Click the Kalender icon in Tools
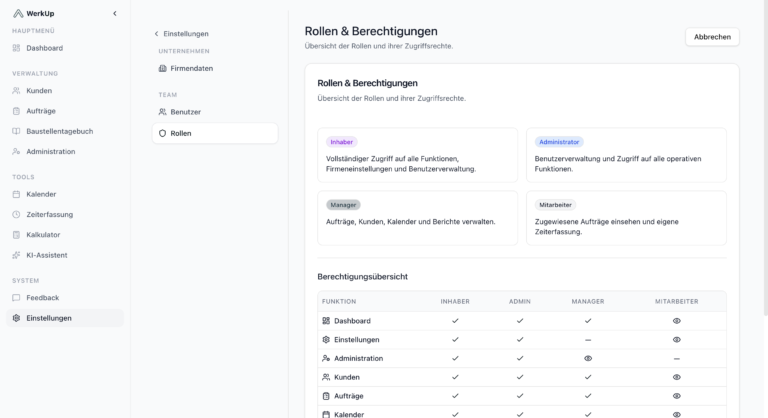The width and height of the screenshot is (768, 418). point(16,194)
